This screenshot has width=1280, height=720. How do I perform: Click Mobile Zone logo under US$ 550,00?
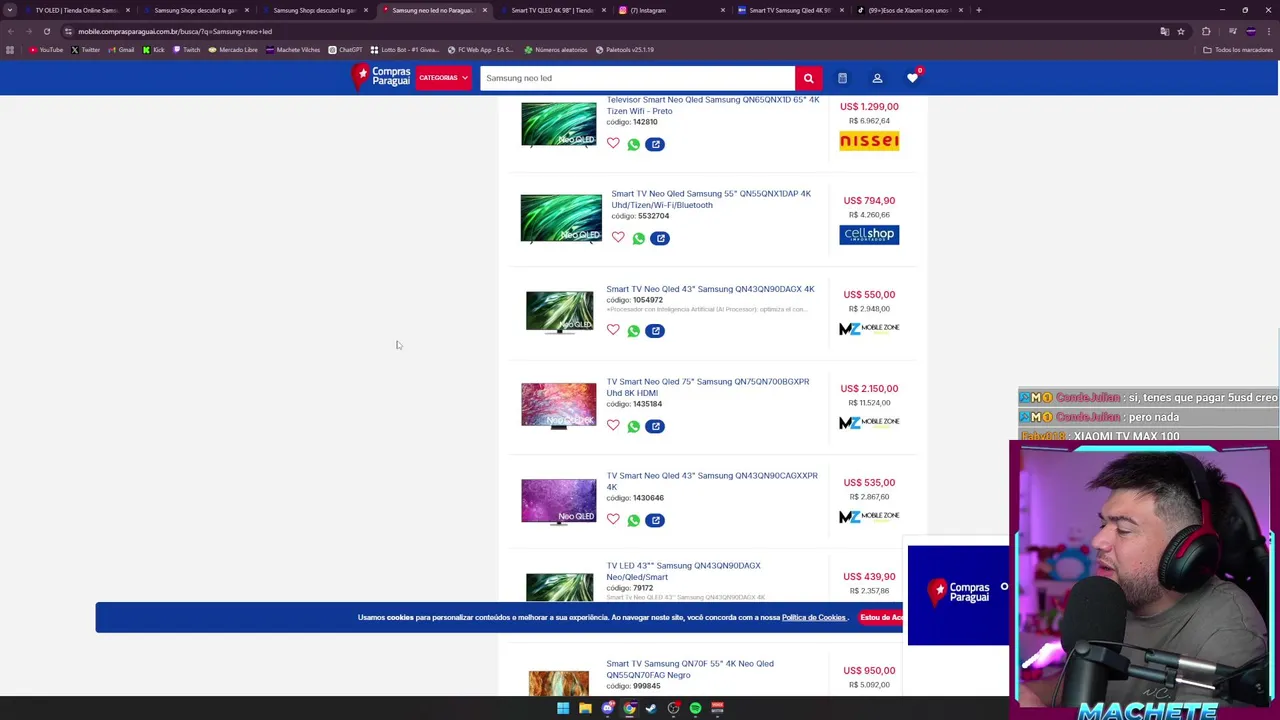(869, 328)
